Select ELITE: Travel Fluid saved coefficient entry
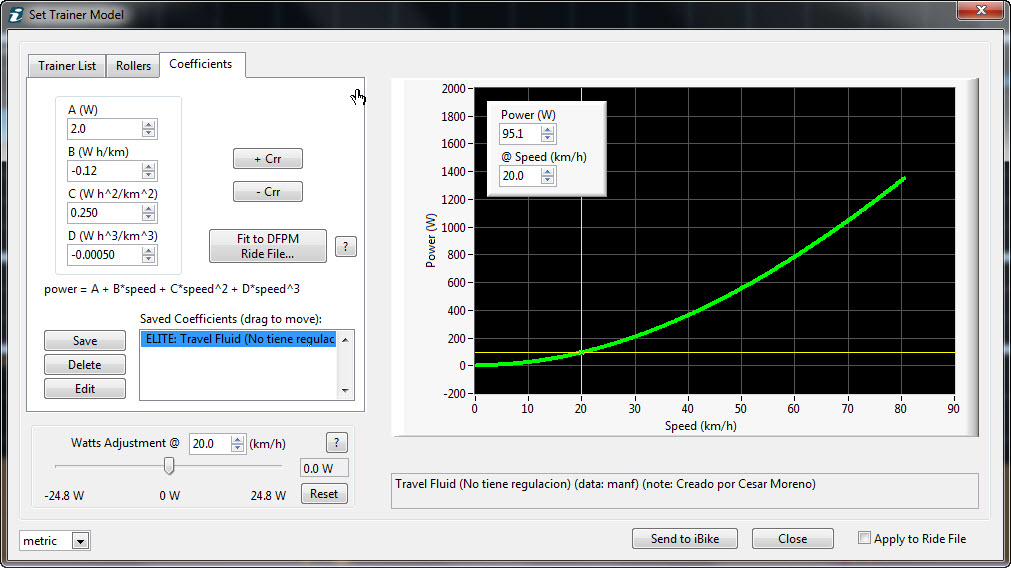The height and width of the screenshot is (568, 1011). click(238, 339)
